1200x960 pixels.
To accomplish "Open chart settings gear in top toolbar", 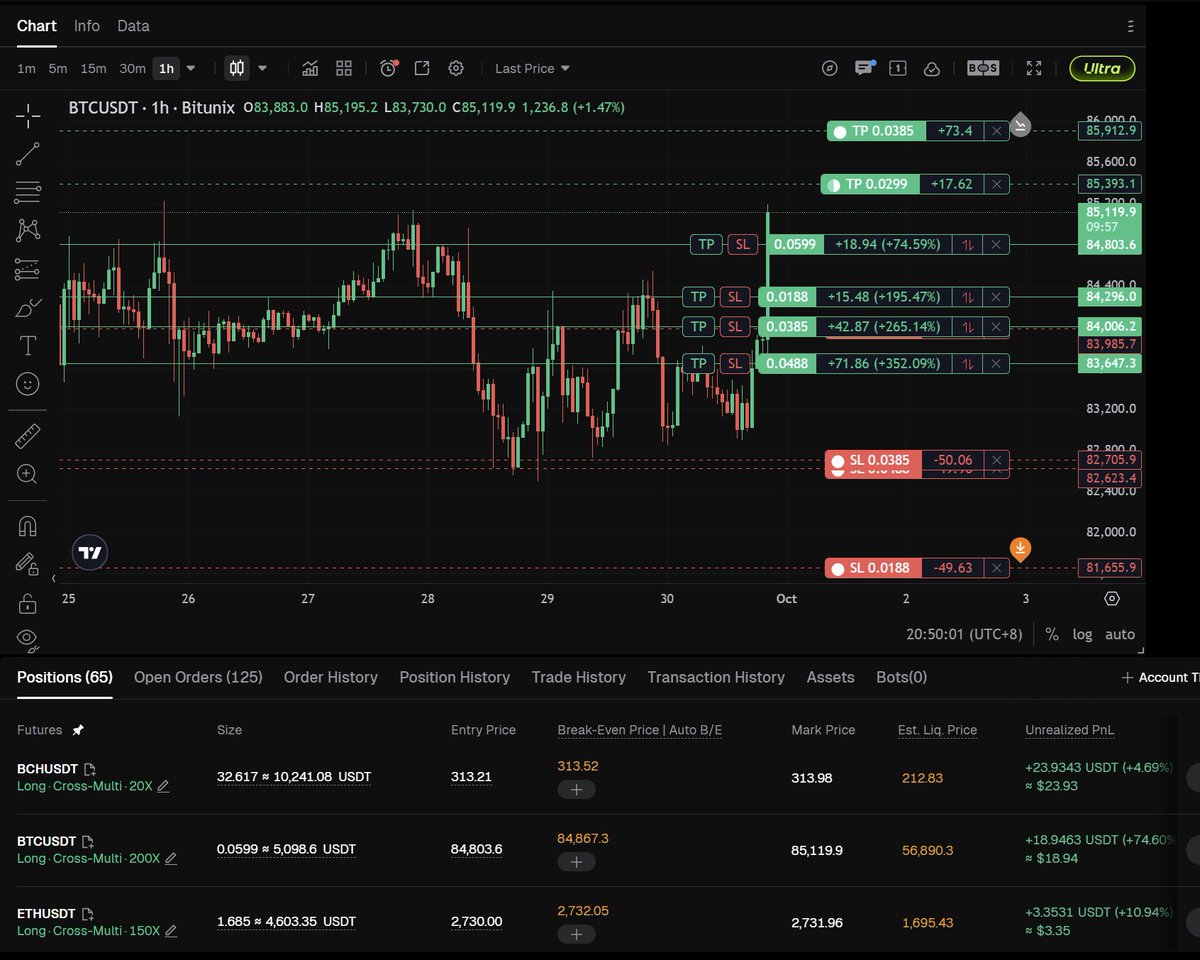I will click(456, 68).
